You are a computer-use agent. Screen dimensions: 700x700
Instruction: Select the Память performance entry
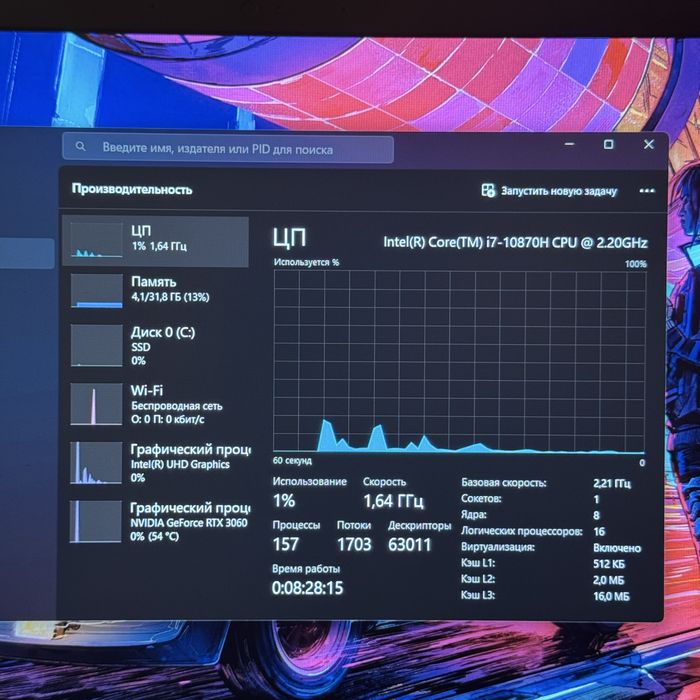155,291
